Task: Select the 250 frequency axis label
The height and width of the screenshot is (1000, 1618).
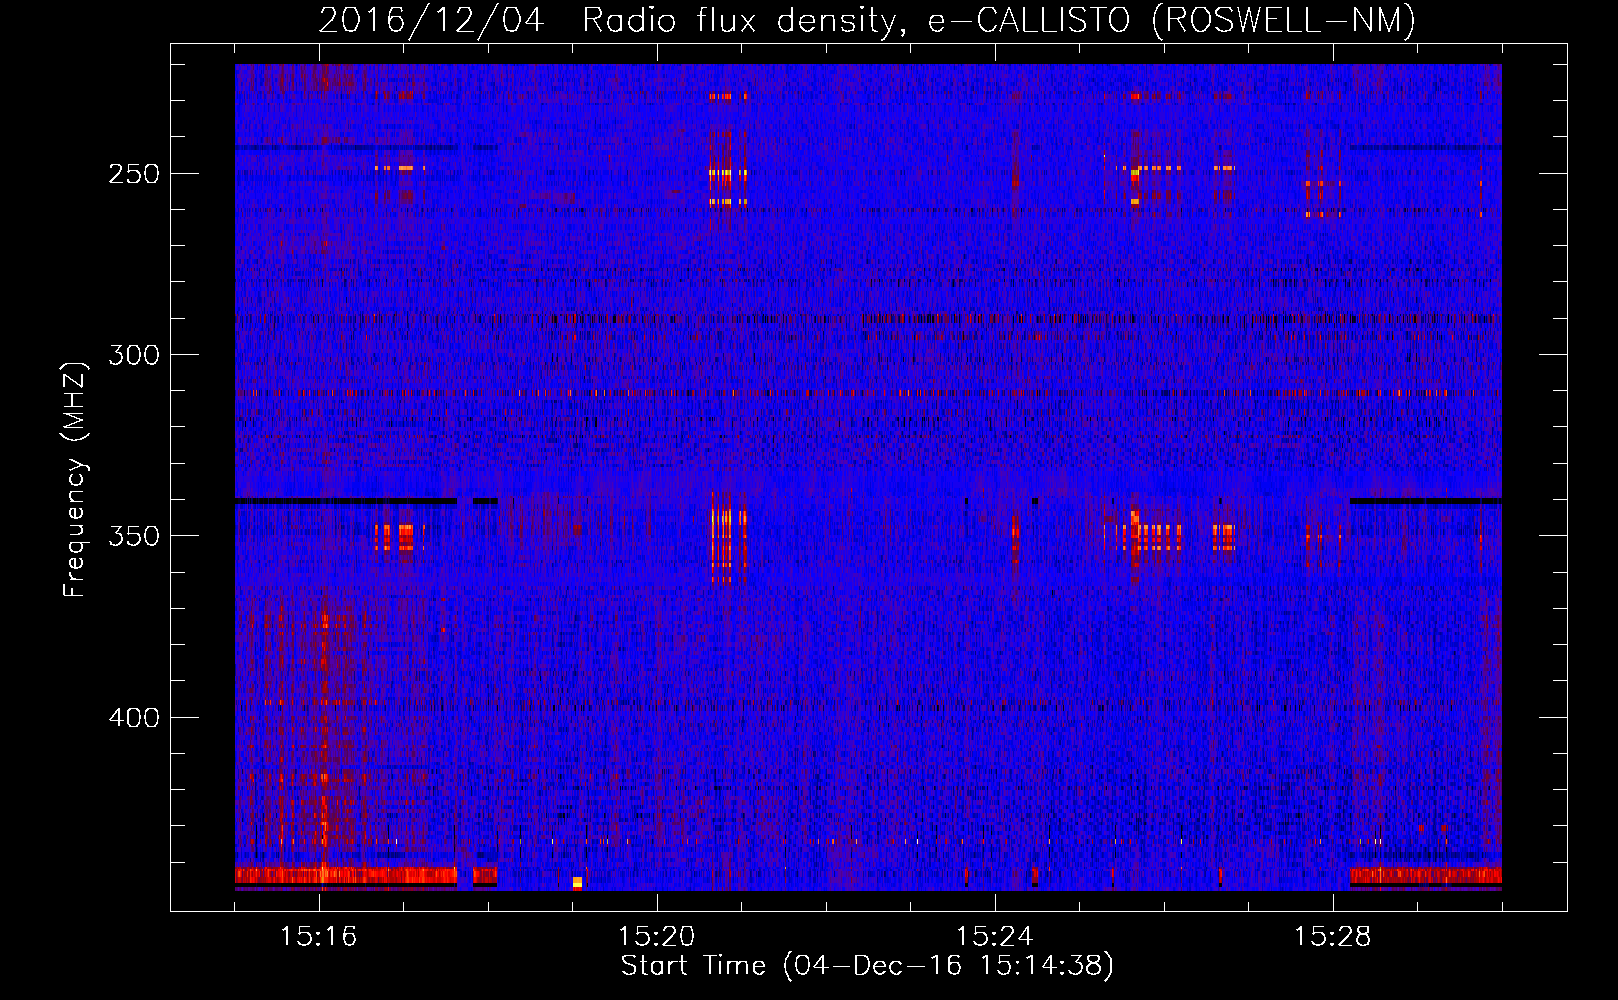Action: pos(134,174)
